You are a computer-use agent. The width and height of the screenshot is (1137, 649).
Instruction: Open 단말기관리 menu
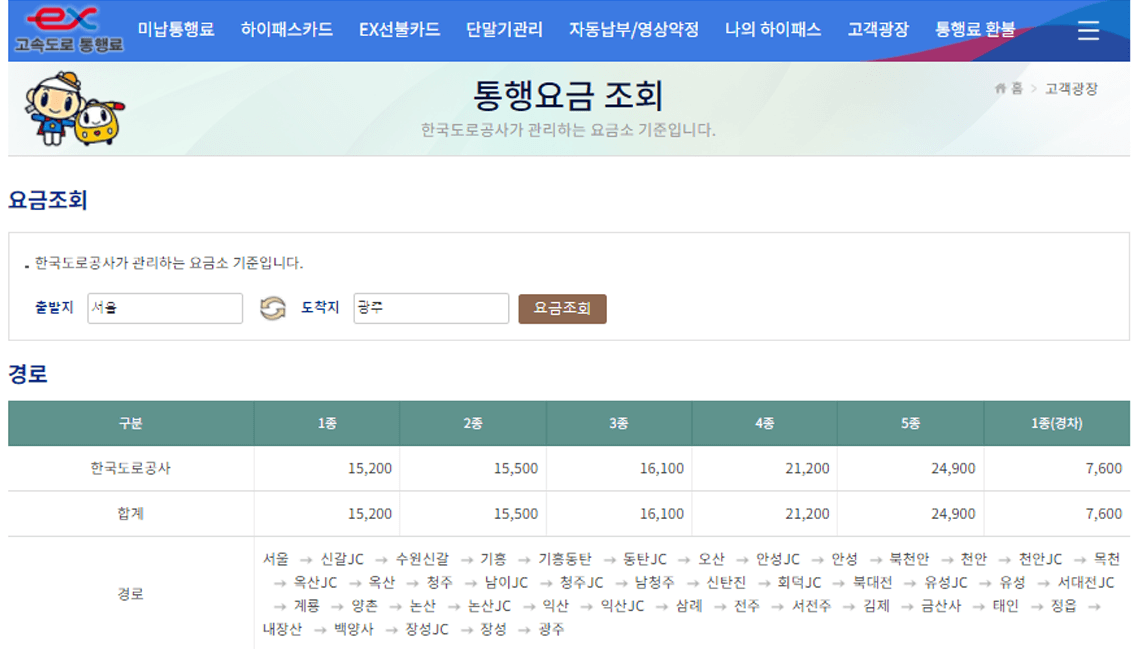(504, 30)
